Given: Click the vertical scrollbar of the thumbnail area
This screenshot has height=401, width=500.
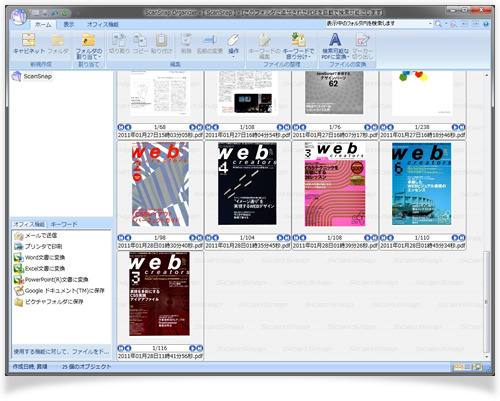Looking at the screenshot, I should point(486,302).
